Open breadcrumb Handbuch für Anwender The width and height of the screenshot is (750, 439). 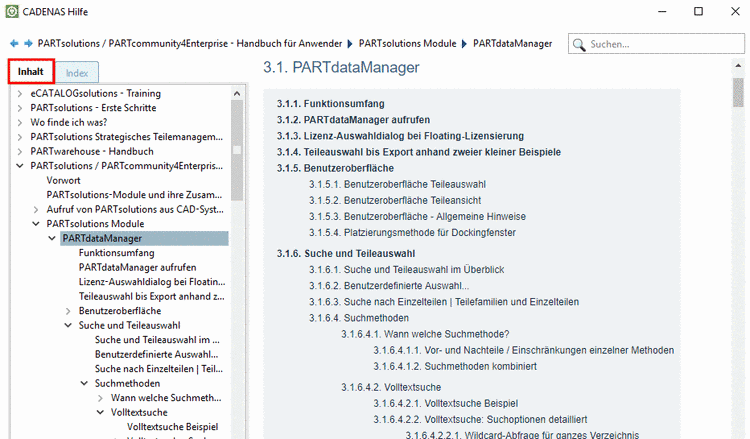coord(190,44)
